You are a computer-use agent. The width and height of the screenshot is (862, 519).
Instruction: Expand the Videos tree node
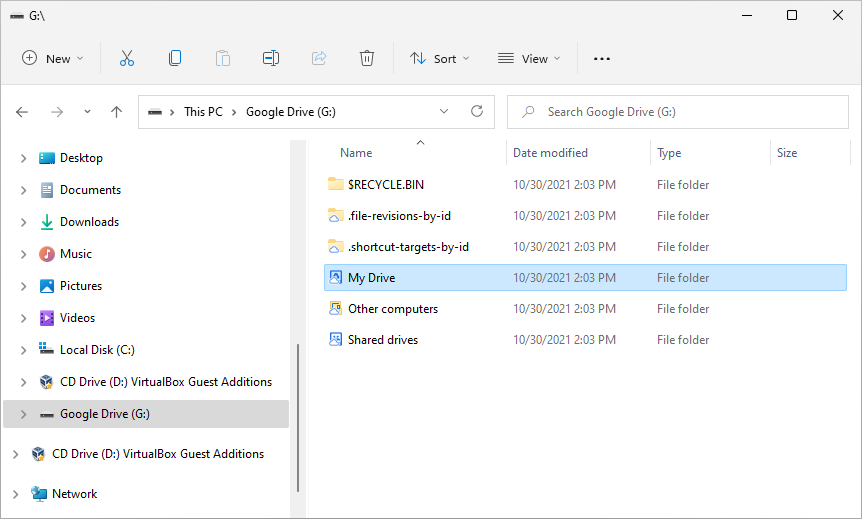(24, 318)
